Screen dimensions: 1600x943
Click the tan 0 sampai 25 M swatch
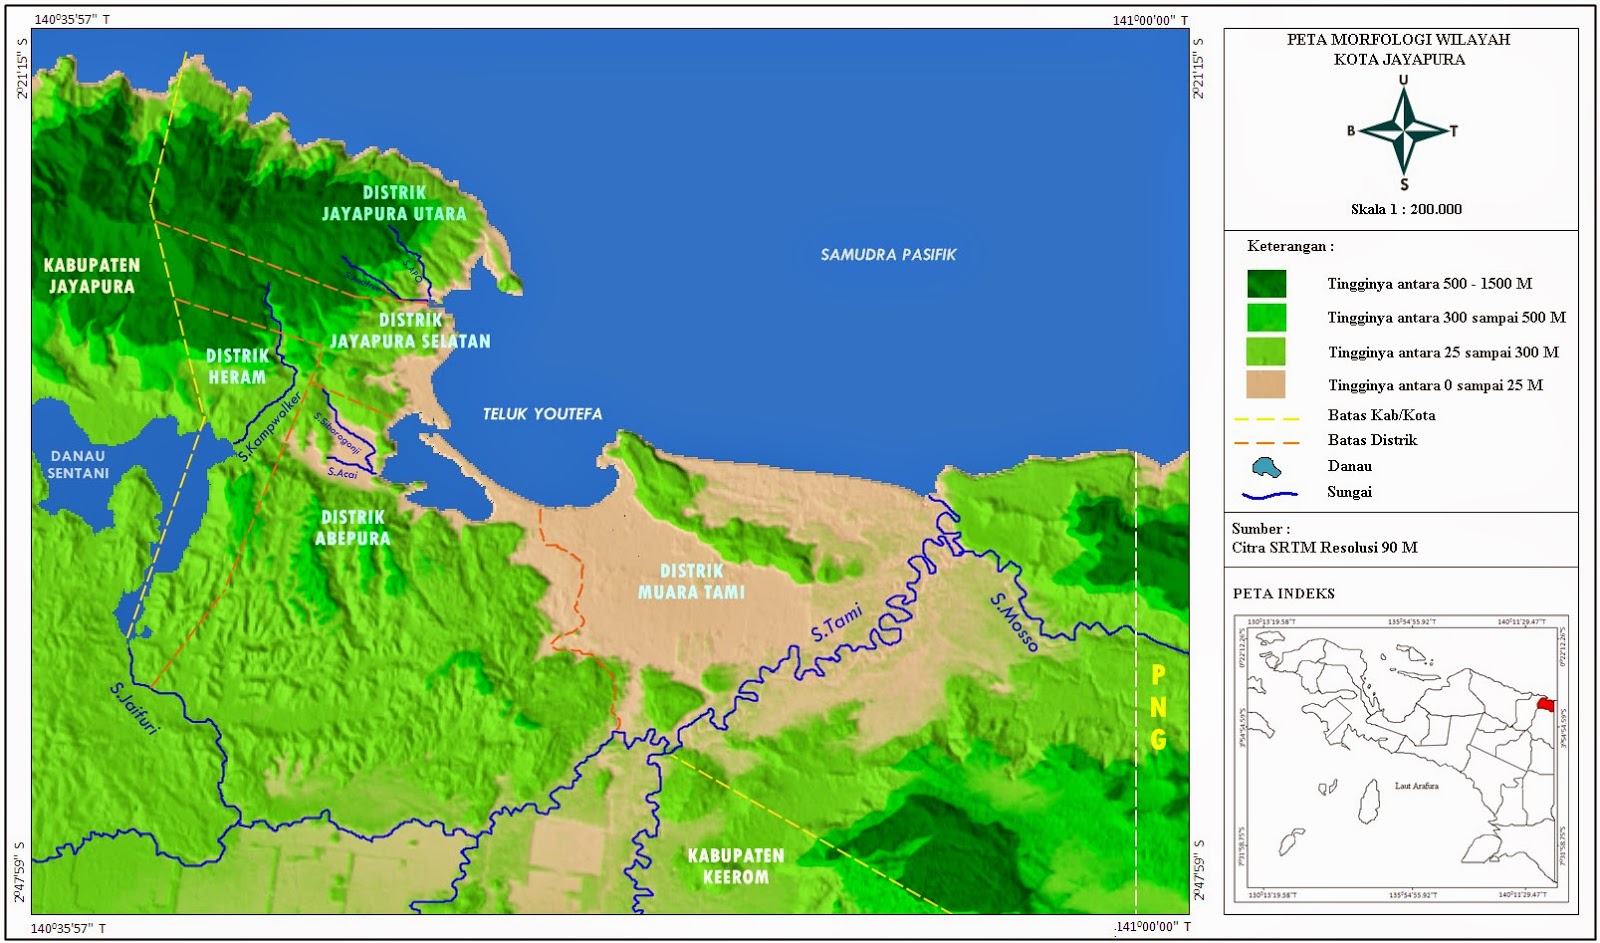(x=1266, y=384)
